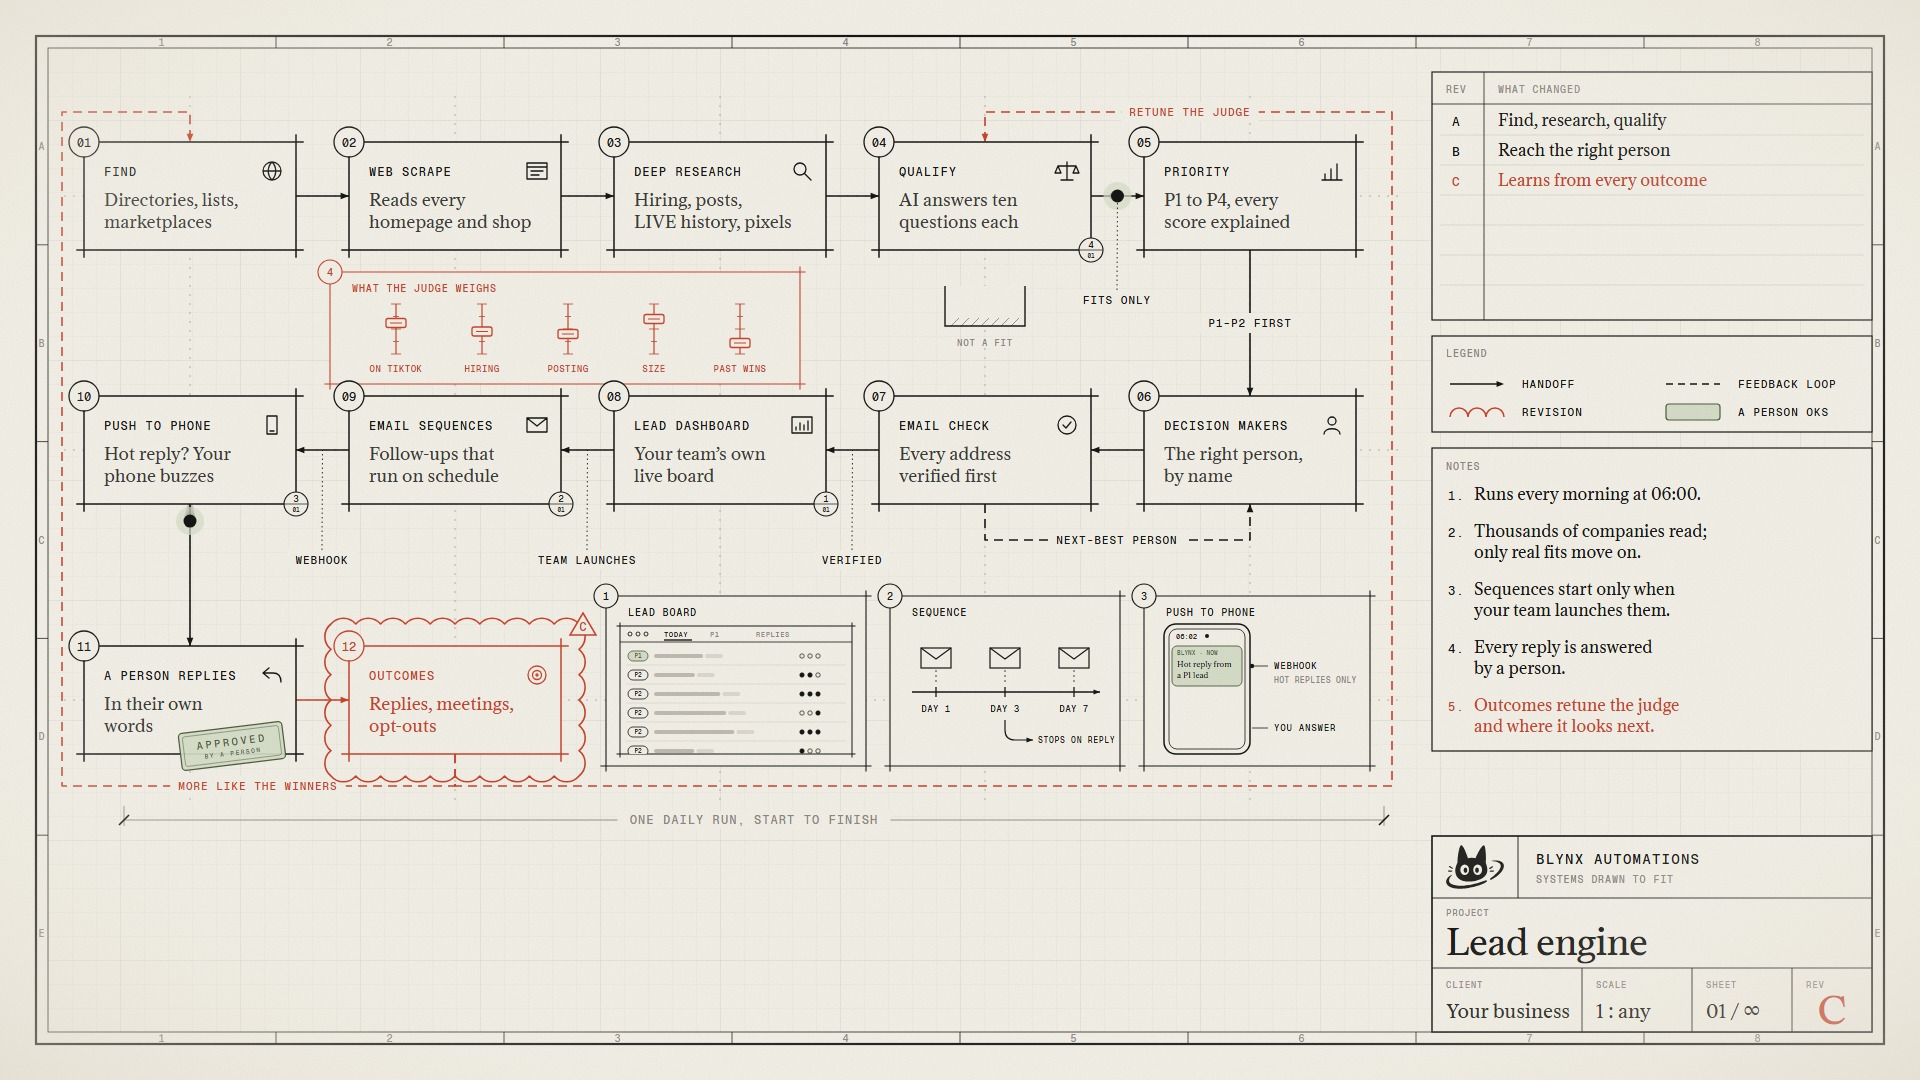Click the globe icon in the FIND box
The width and height of the screenshot is (1920, 1080).
click(x=272, y=171)
